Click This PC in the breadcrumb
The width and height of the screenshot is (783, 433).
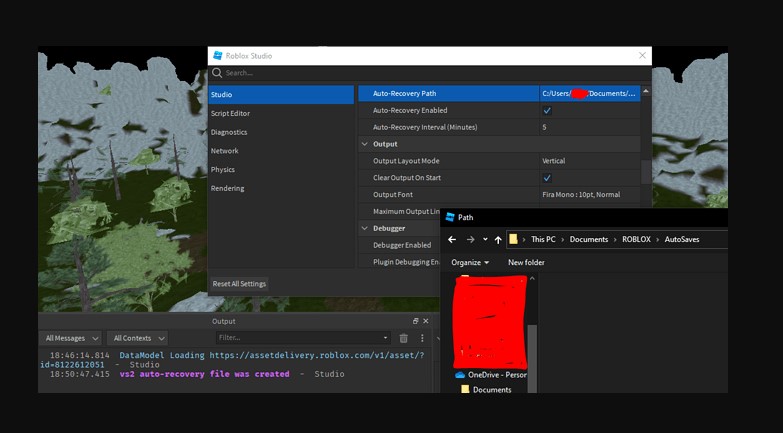543,239
